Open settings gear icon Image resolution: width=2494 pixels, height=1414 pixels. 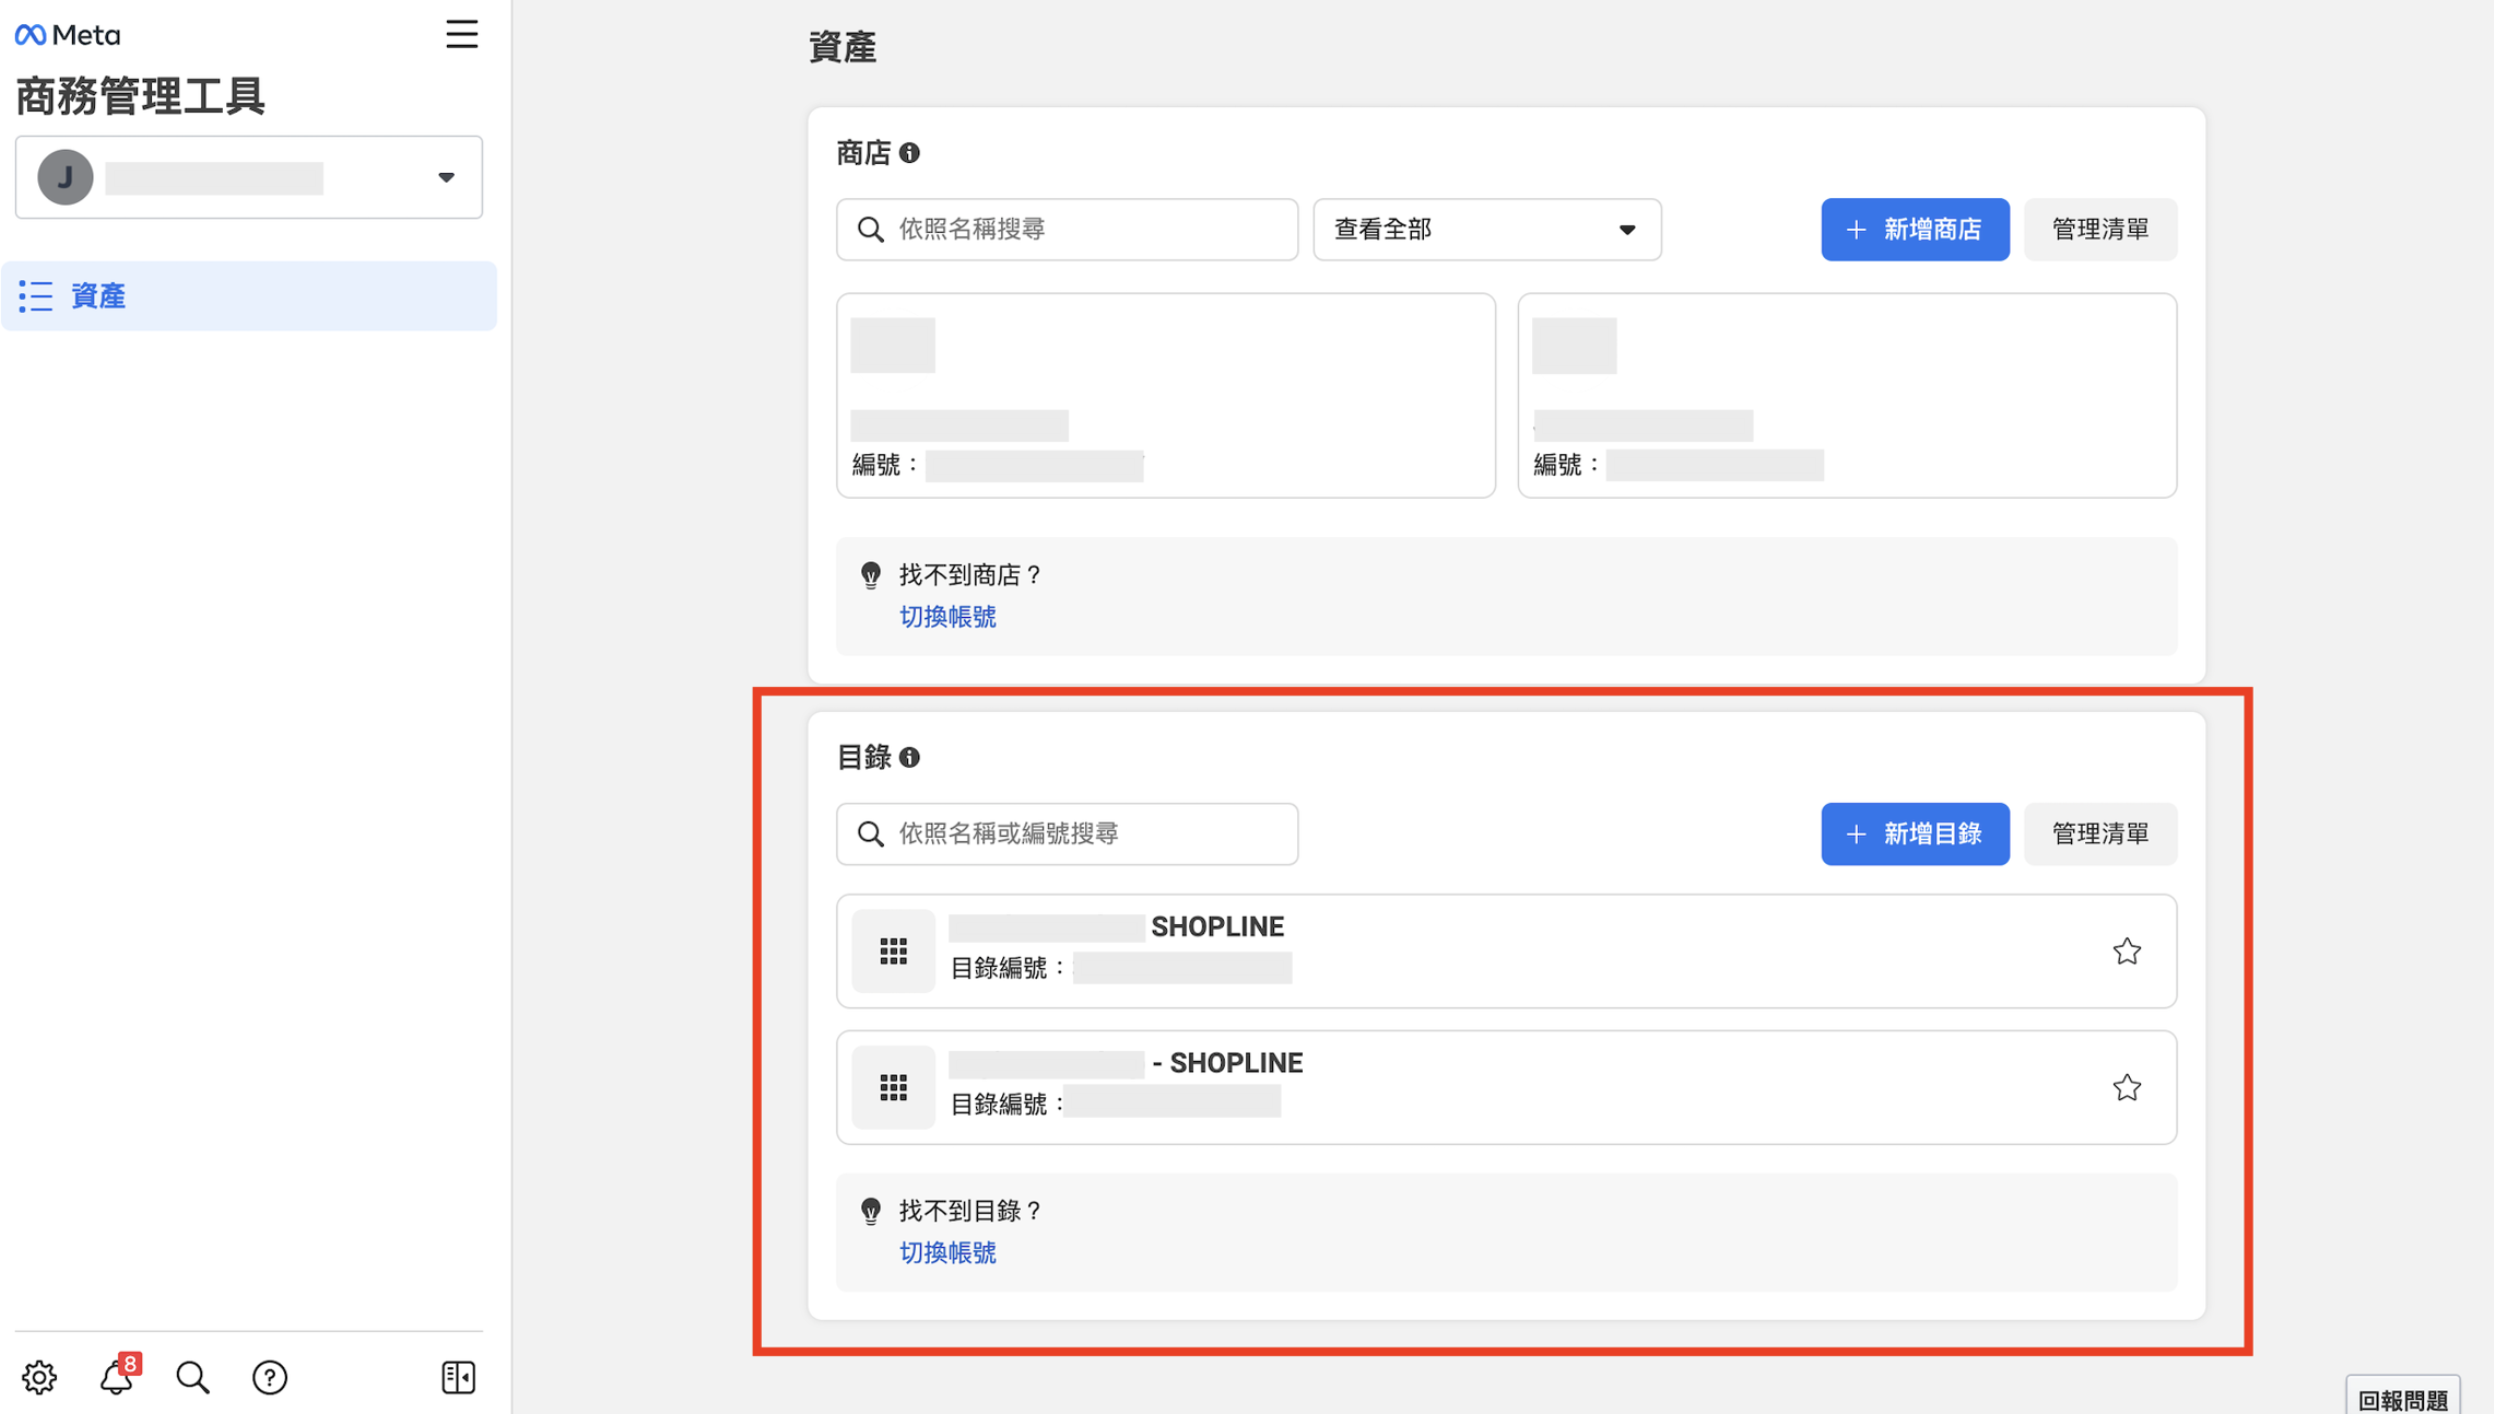tap(39, 1377)
